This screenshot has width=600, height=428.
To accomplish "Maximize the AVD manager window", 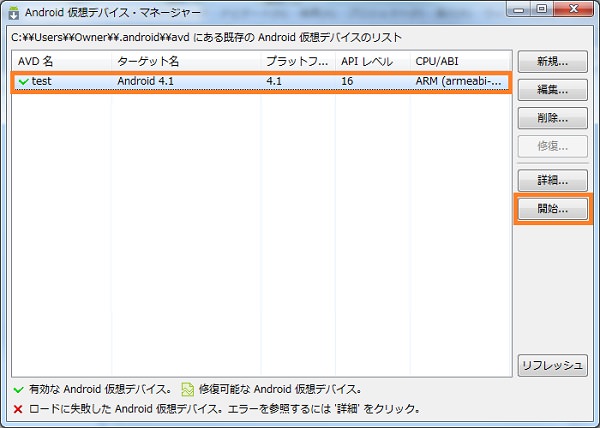I will click(541, 9).
